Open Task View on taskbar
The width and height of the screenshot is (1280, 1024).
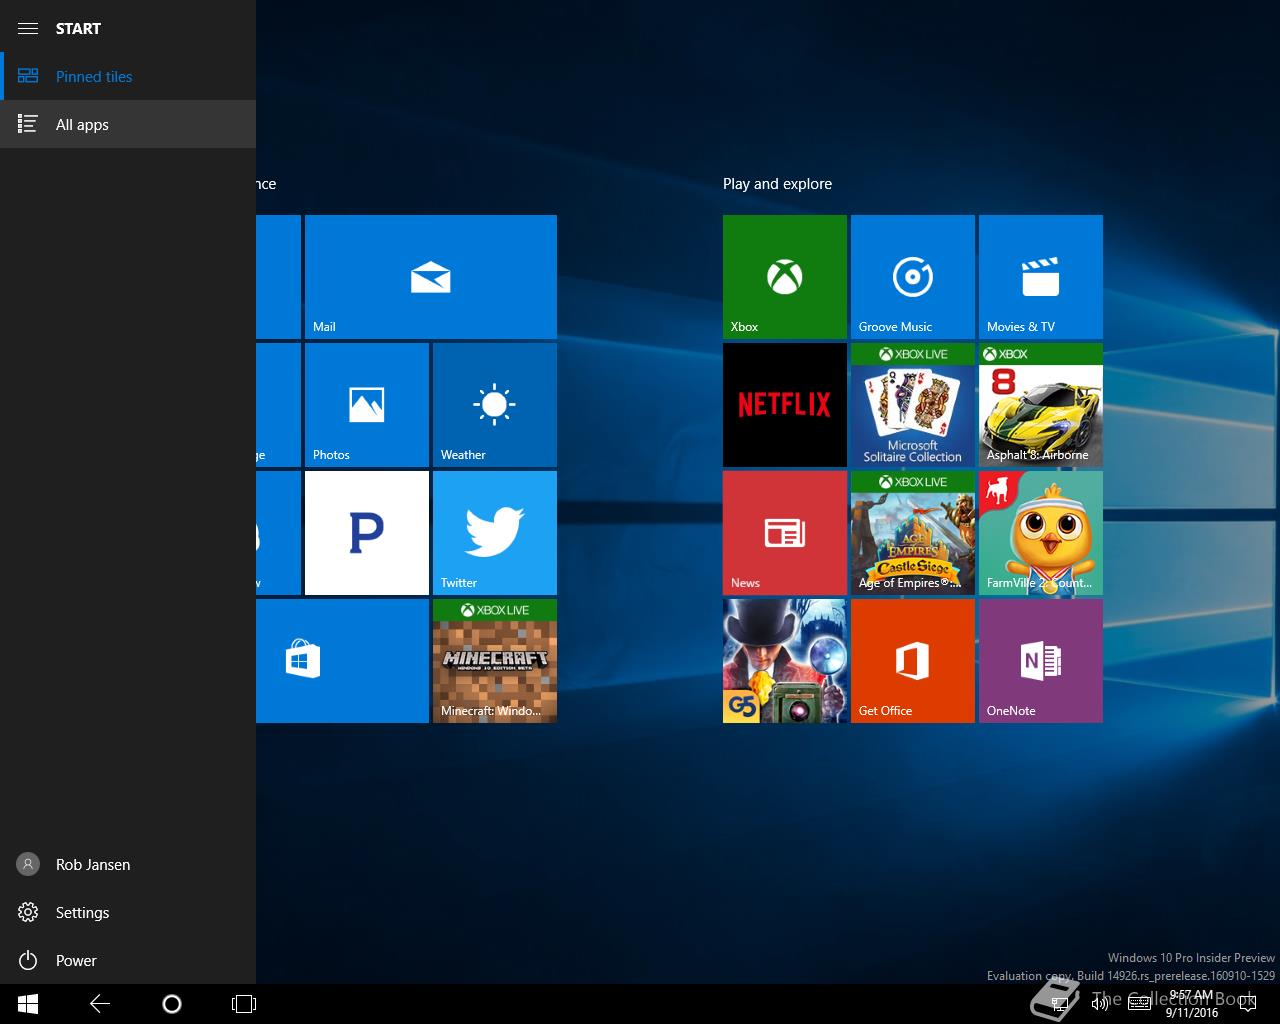coord(244,1004)
